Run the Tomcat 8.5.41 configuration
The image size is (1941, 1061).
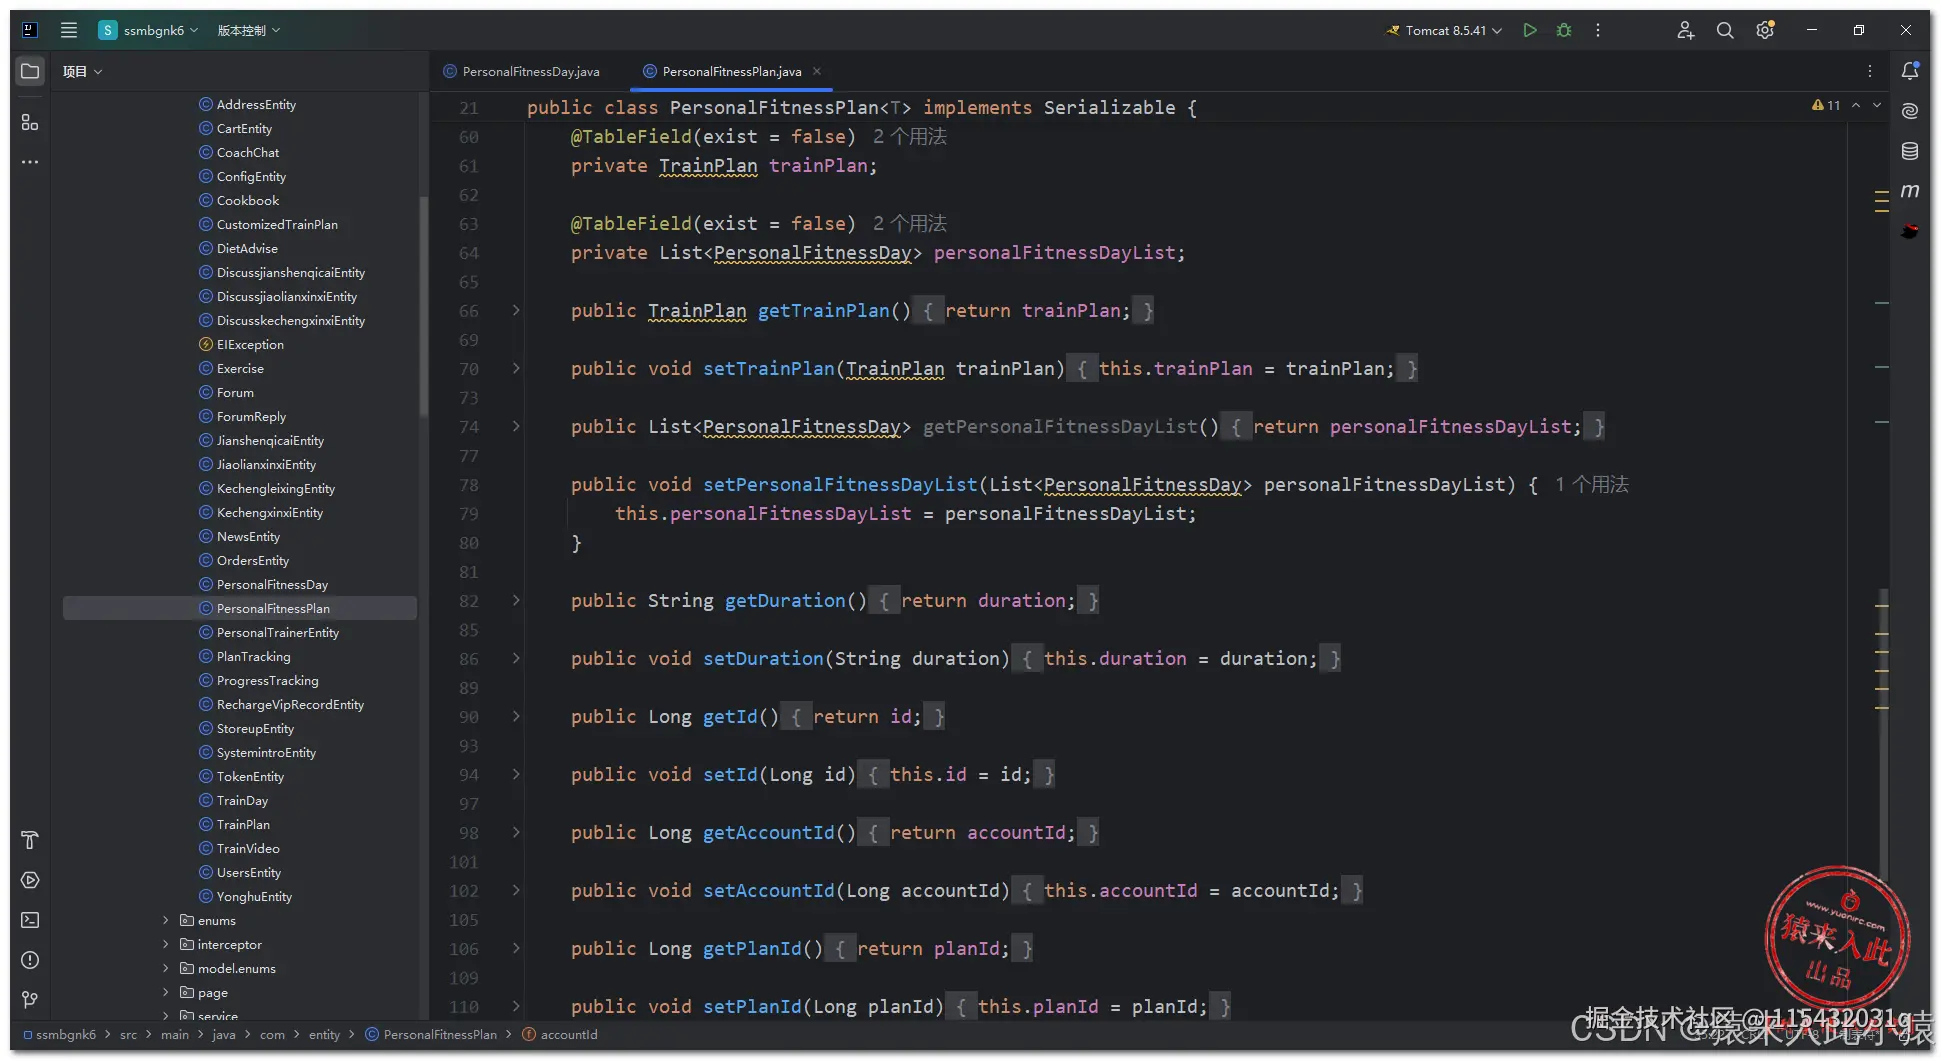pos(1529,30)
